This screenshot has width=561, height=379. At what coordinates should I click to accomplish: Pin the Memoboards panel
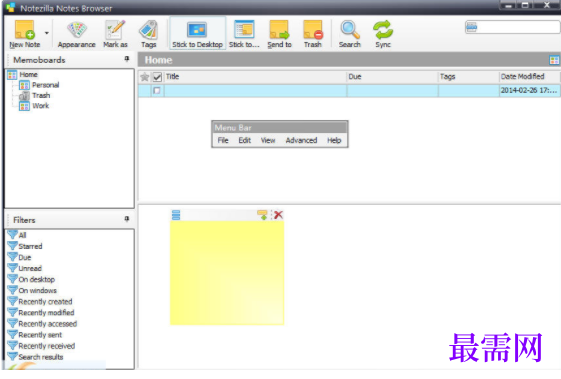[x=127, y=59]
